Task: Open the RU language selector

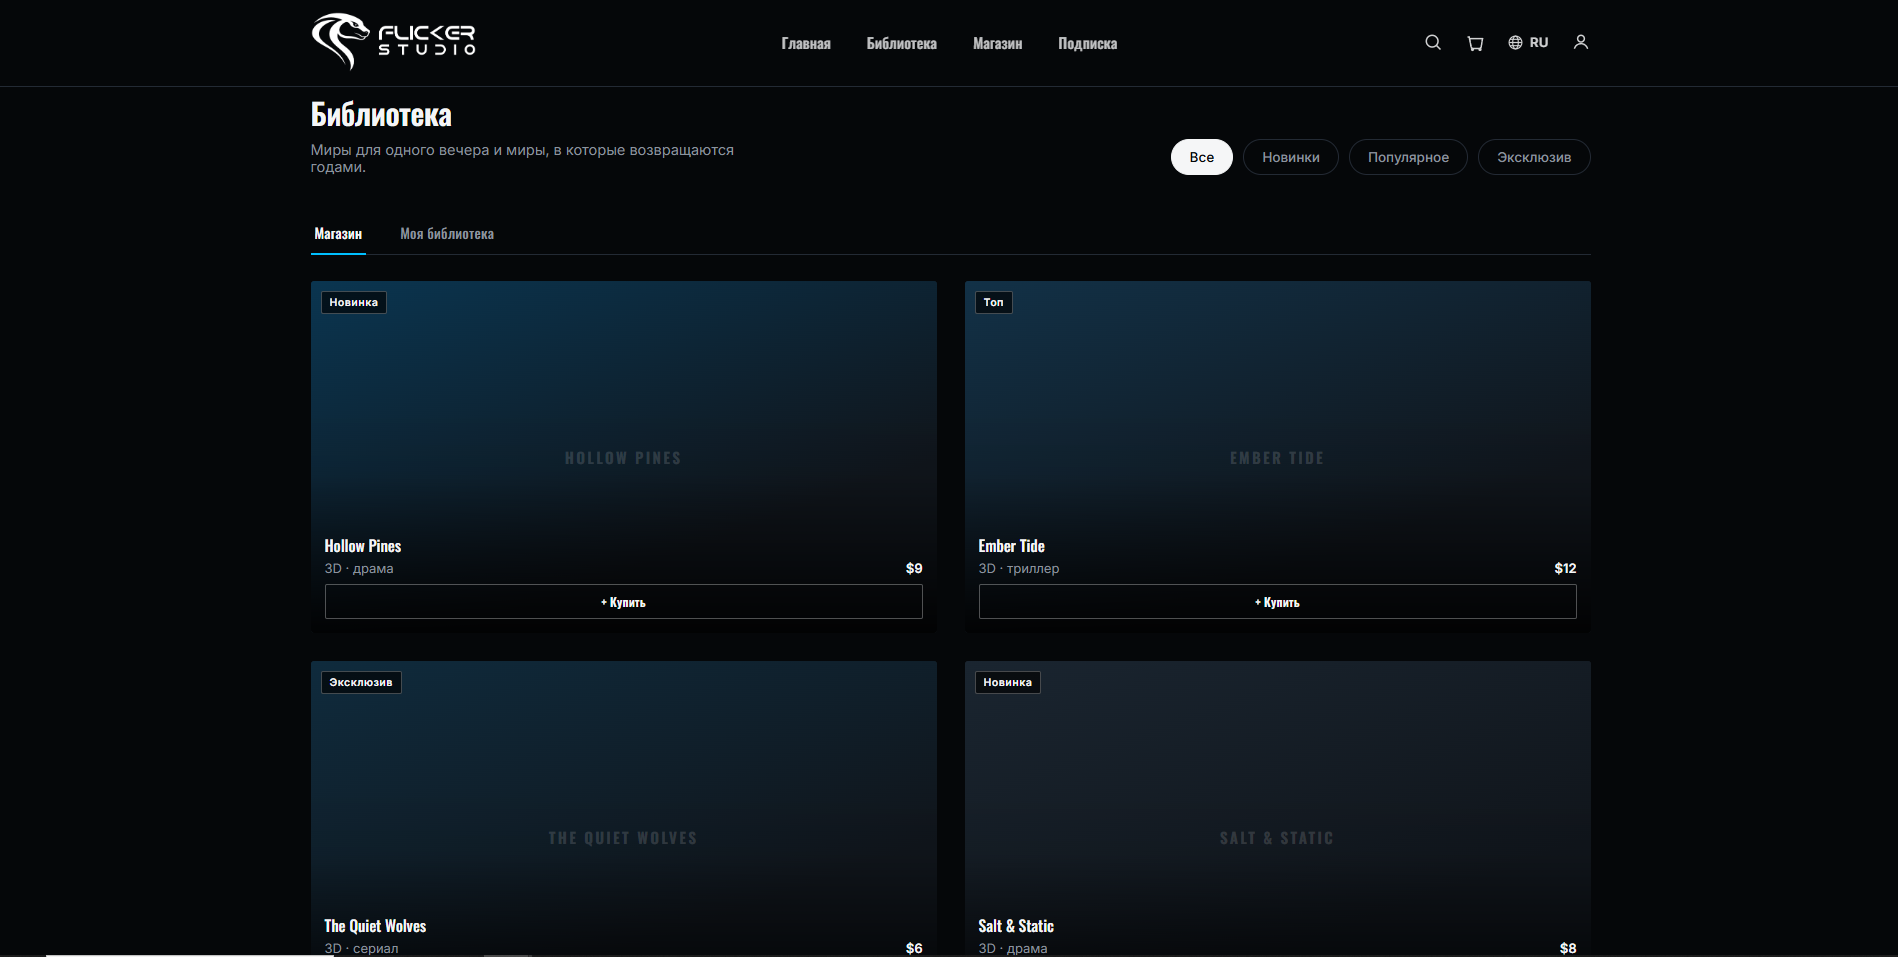Action: pos(1528,42)
